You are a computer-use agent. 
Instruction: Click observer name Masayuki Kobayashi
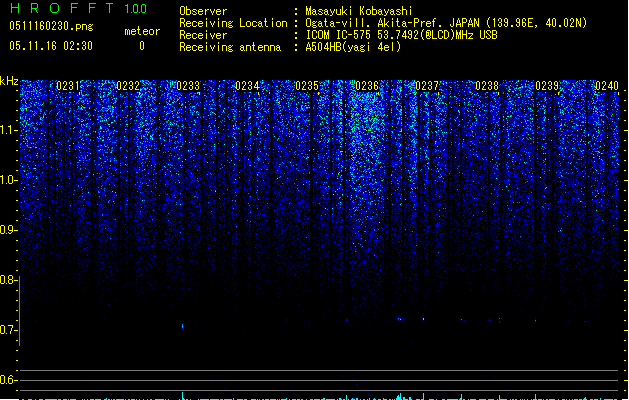[x=359, y=11]
